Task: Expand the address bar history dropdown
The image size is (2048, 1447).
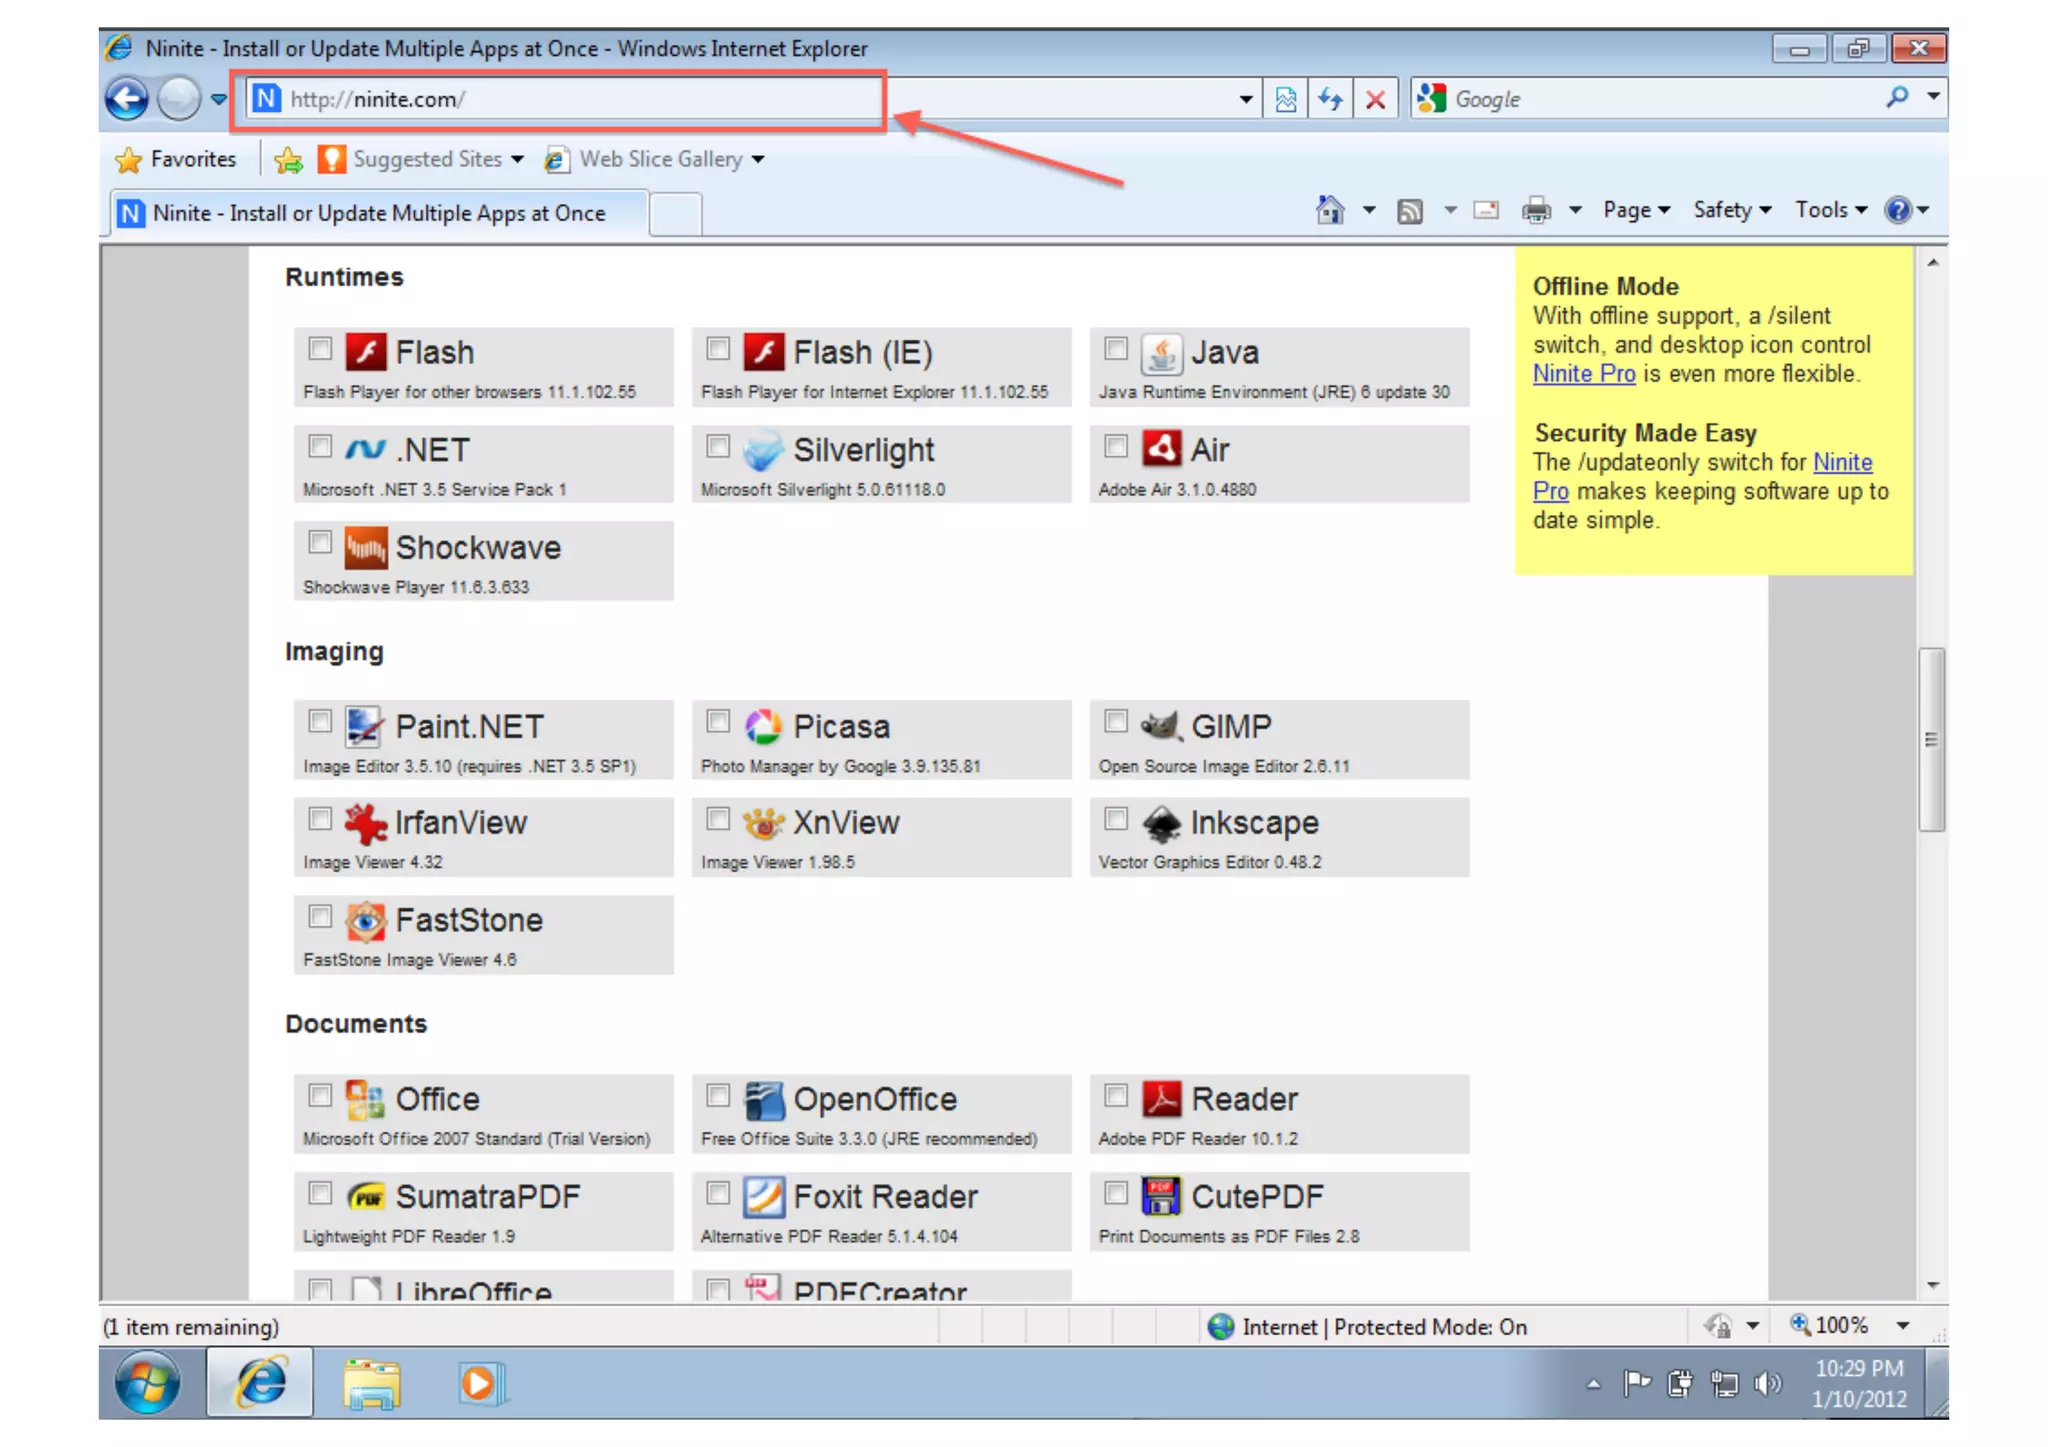Action: tap(1245, 99)
